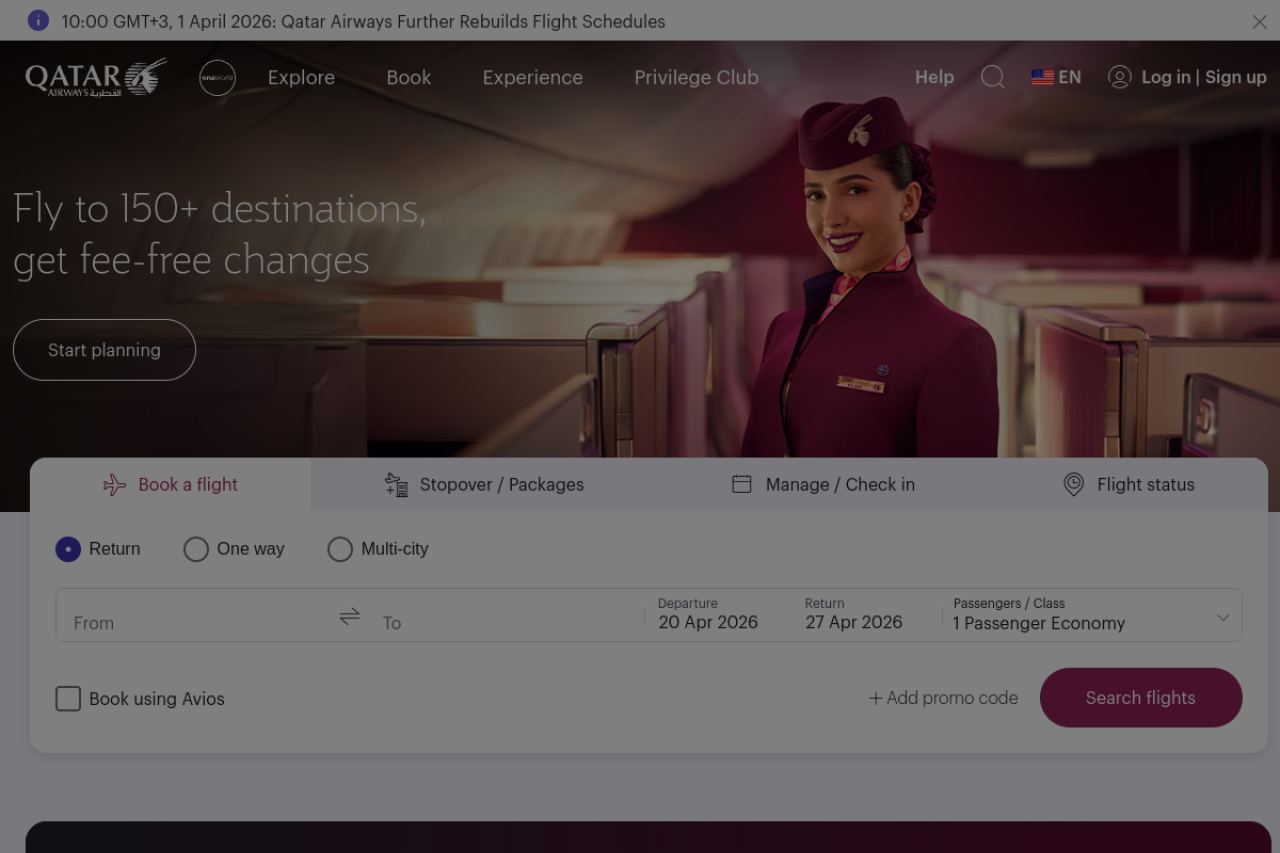The width and height of the screenshot is (1280, 853).
Task: Click the Search flights button
Action: [x=1141, y=698]
